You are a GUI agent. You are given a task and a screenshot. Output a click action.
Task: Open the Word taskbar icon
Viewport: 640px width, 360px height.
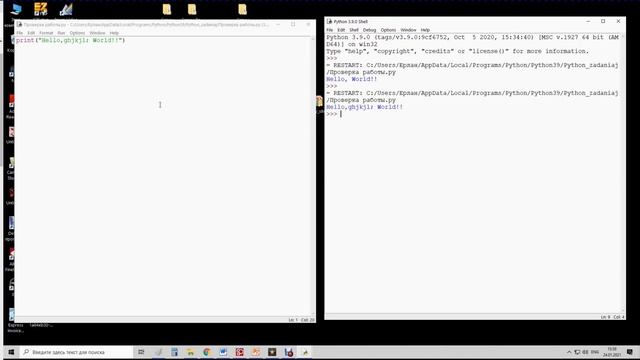click(223, 352)
